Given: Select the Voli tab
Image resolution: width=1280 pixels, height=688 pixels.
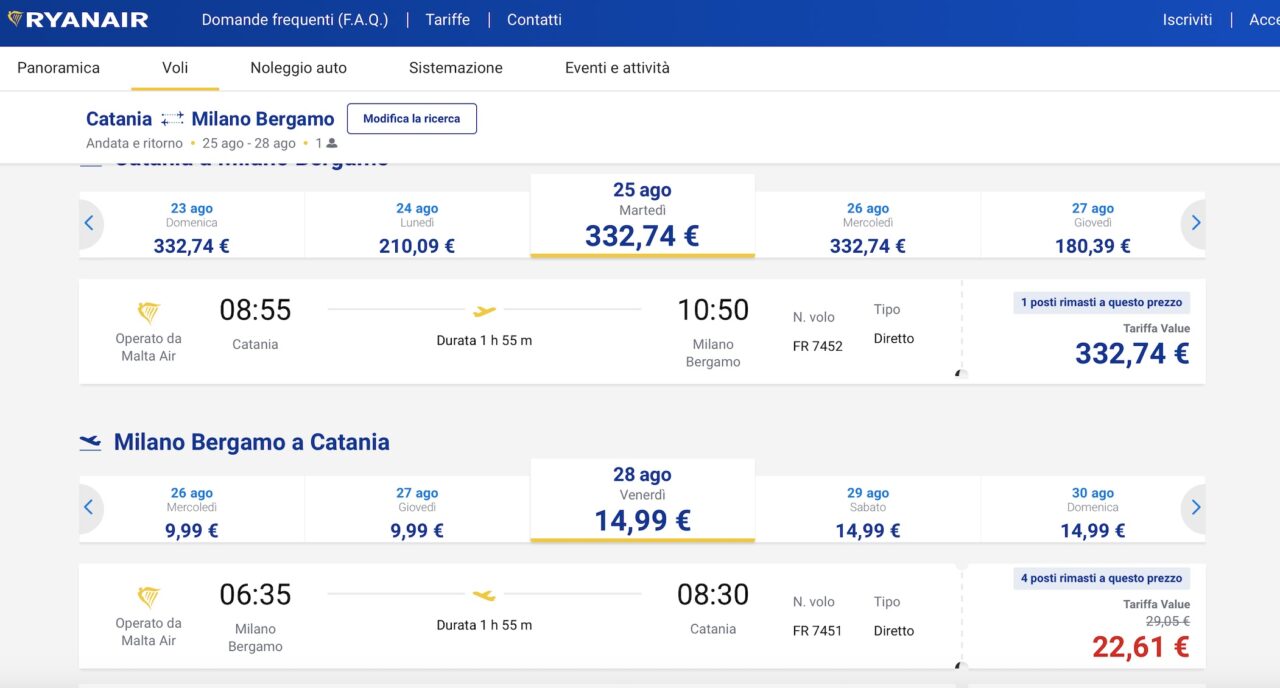Looking at the screenshot, I should (175, 68).
